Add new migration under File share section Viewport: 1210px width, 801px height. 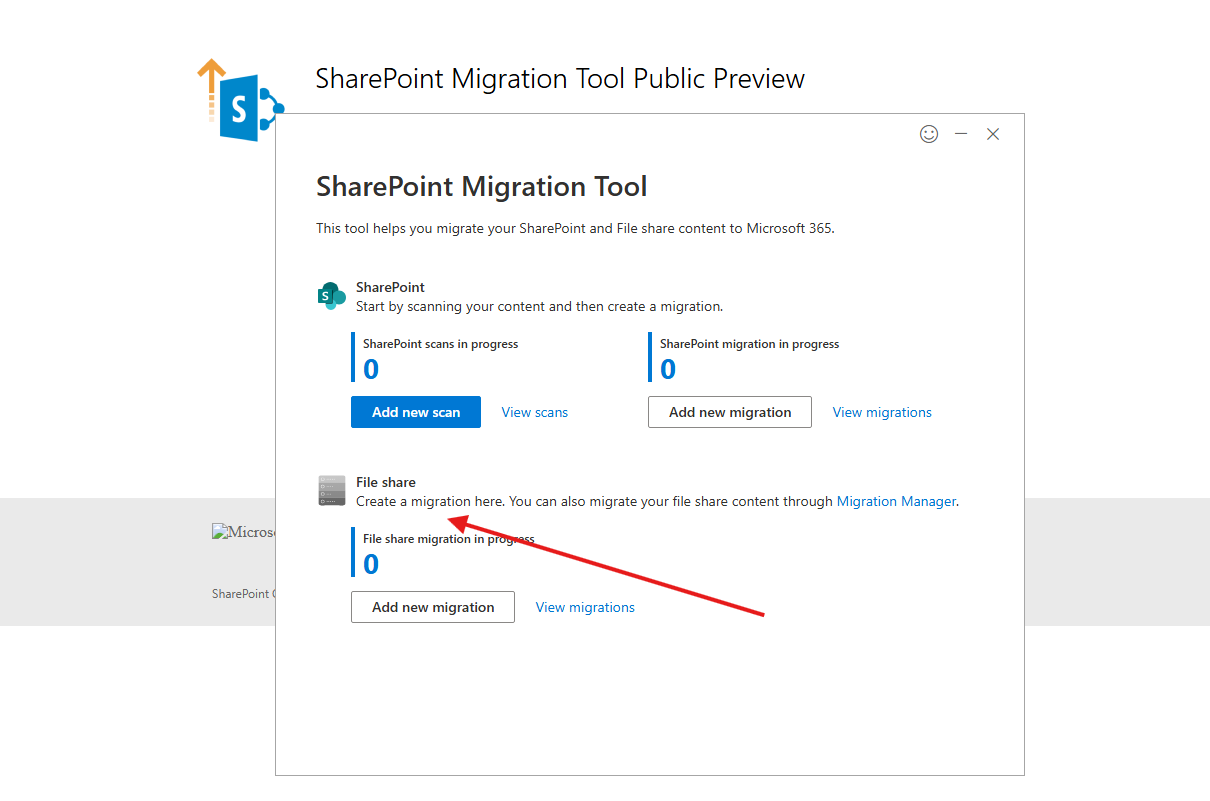[x=432, y=607]
